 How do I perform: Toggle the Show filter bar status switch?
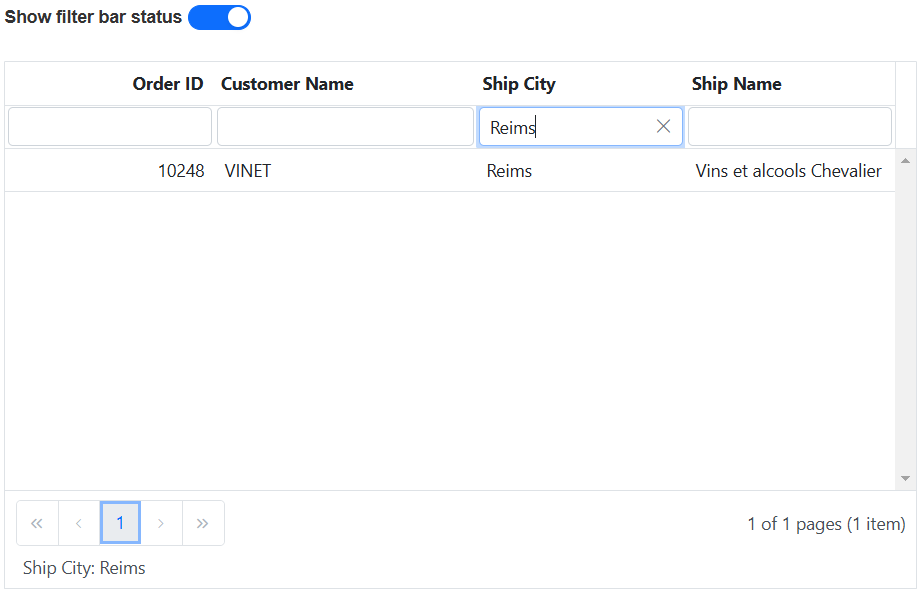point(219,17)
